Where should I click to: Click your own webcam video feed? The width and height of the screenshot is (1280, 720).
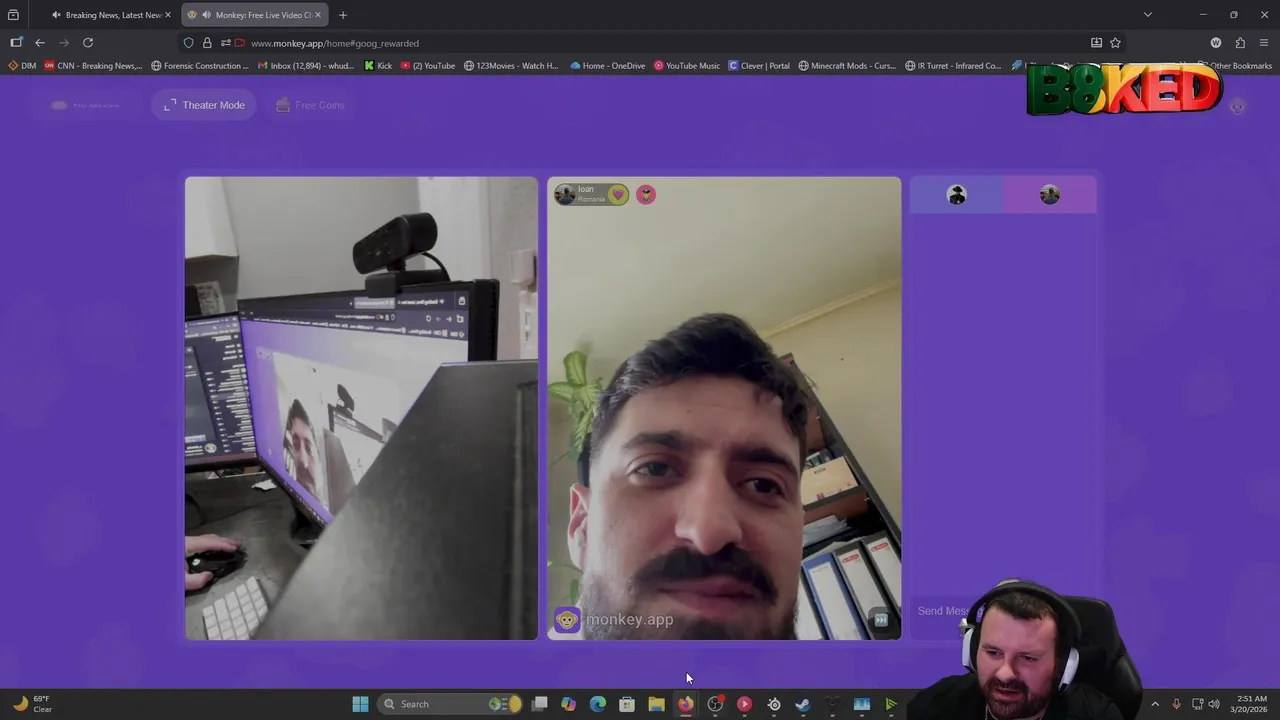pos(361,408)
